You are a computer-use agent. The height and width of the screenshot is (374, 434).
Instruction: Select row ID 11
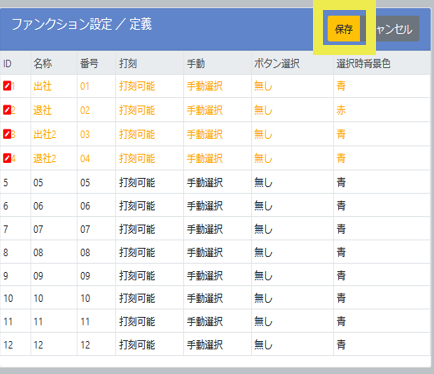8,321
